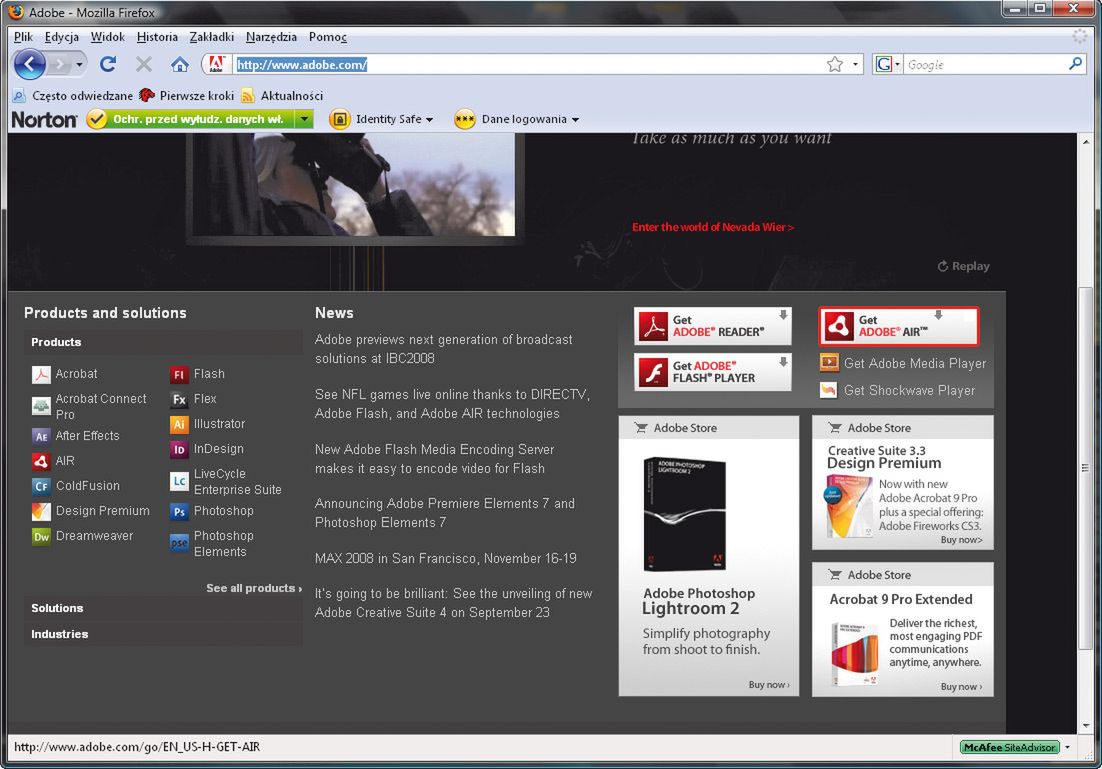The height and width of the screenshot is (769, 1102).
Task: Open the history dropdown next to Forward
Action: coord(79,65)
